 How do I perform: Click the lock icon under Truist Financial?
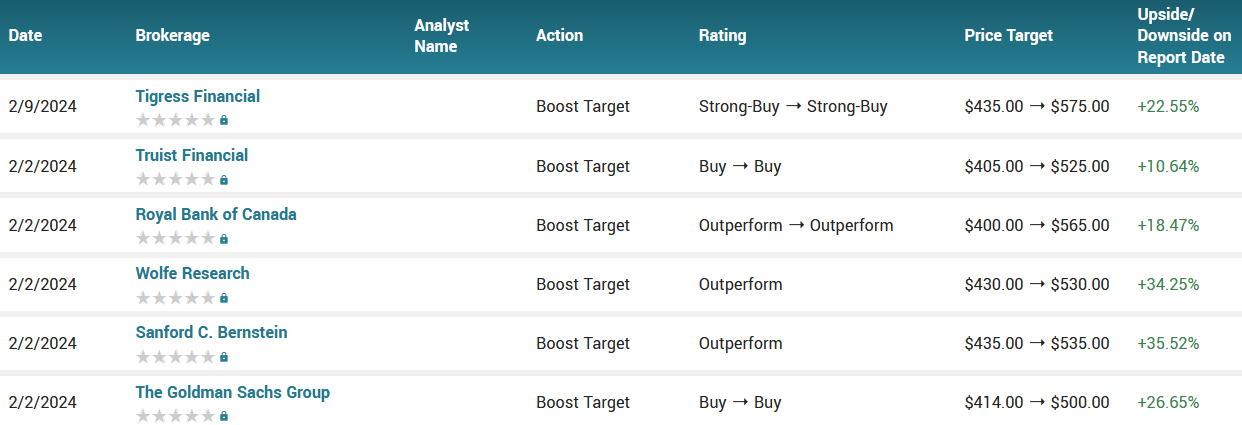(x=224, y=180)
